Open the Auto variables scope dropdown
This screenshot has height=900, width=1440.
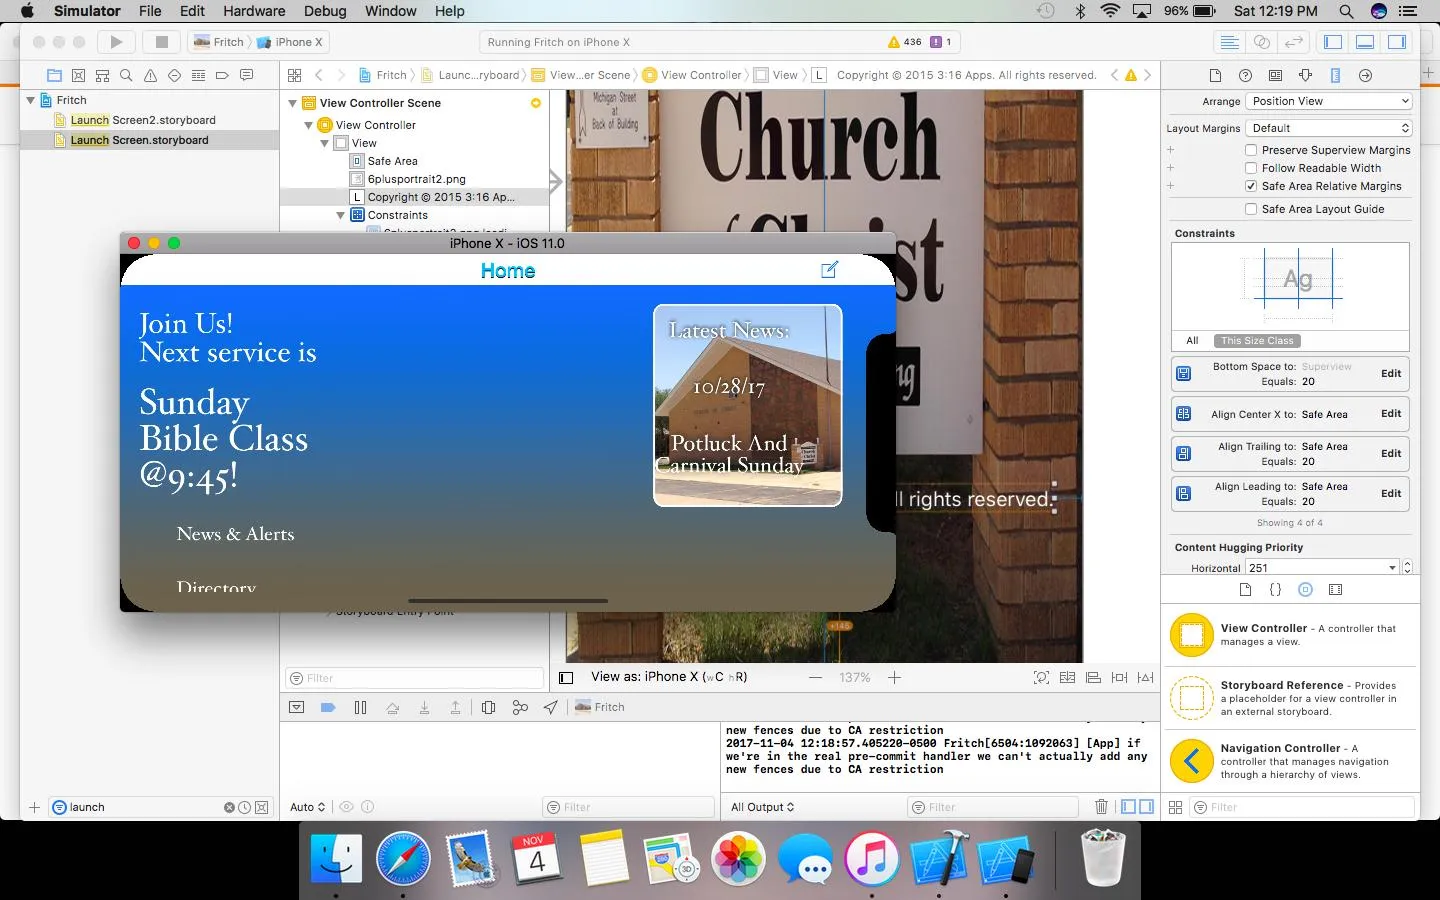(307, 807)
